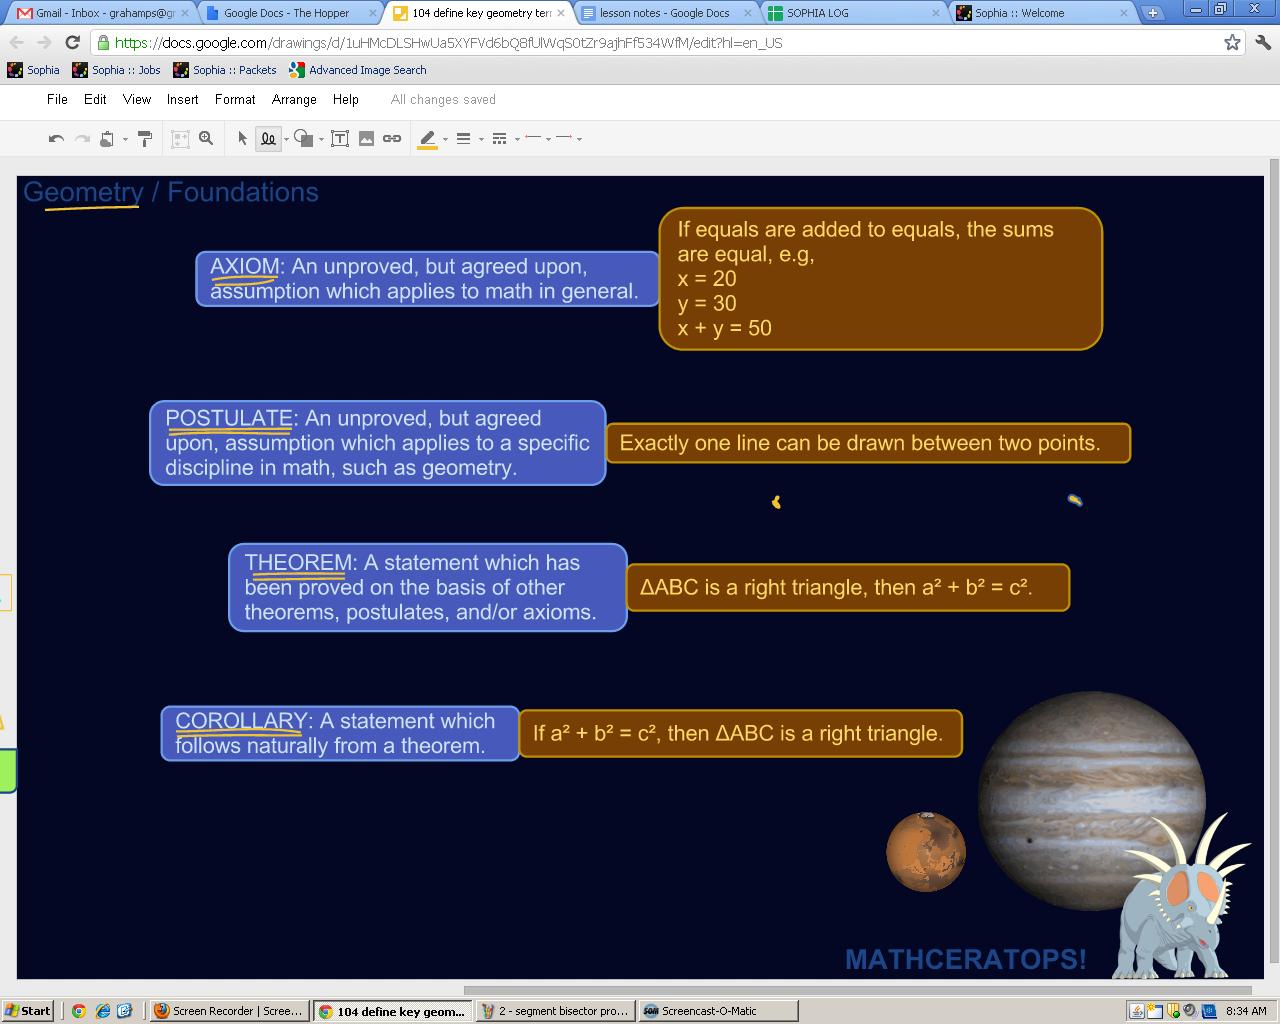Click the Insert link chain icon

[x=392, y=139]
